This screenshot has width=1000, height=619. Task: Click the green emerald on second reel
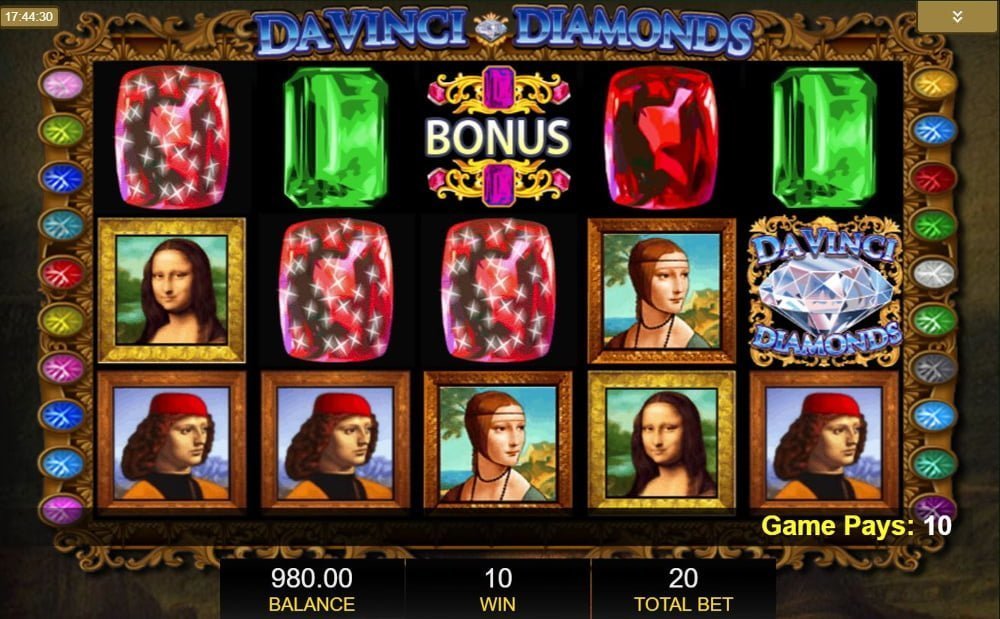coord(335,137)
